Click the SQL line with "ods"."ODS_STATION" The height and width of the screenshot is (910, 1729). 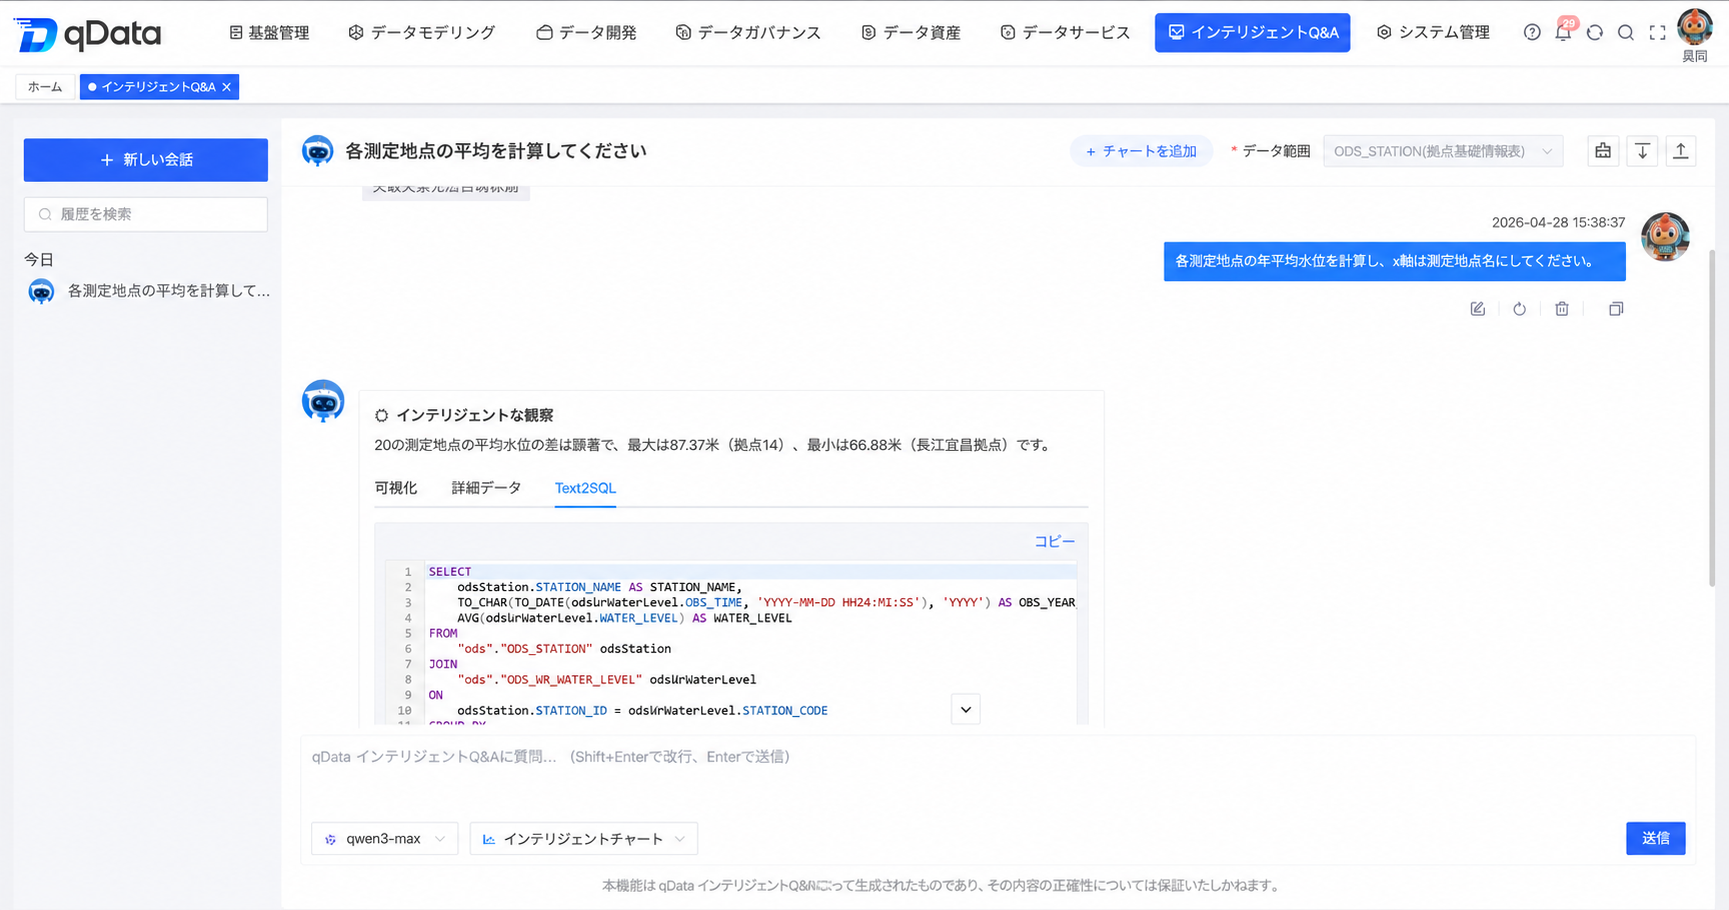(564, 649)
